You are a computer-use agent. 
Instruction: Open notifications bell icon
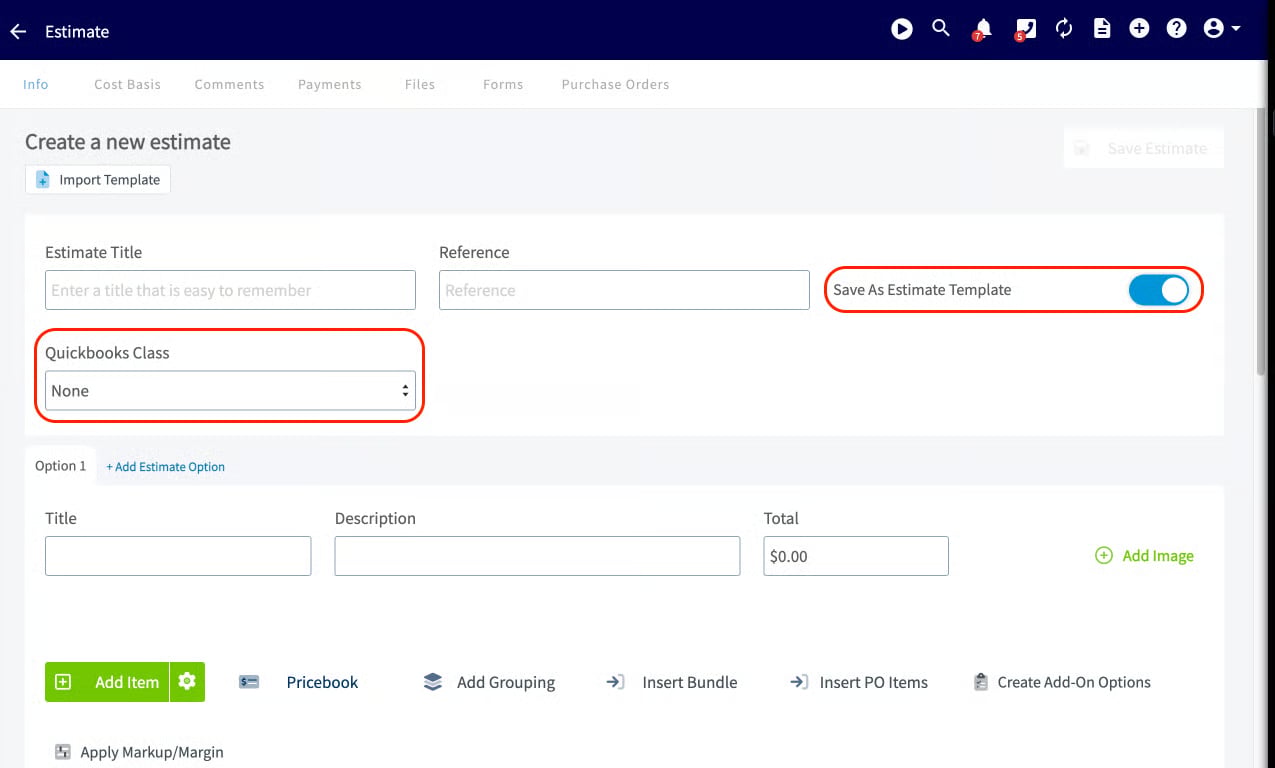coord(982,29)
